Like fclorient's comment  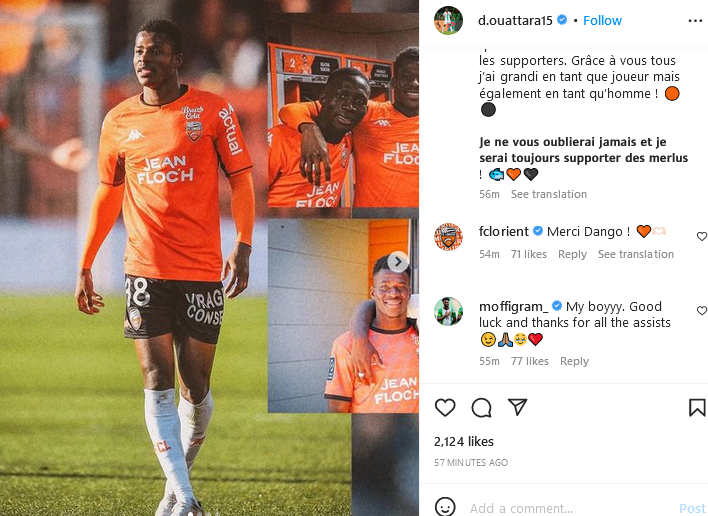[x=702, y=237]
